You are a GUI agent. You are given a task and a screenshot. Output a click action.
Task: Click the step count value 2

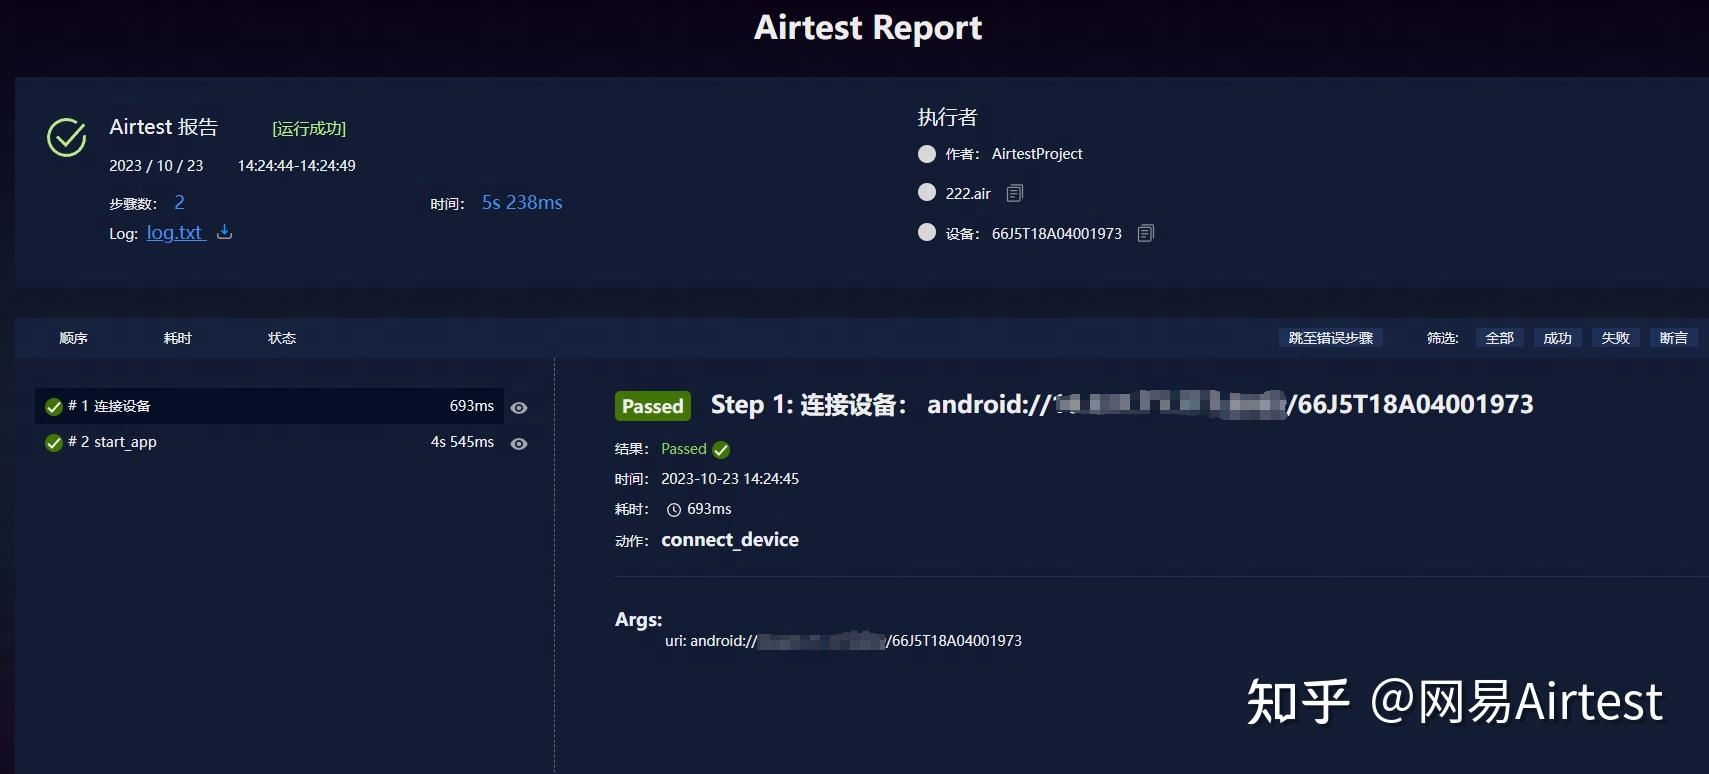tap(179, 202)
